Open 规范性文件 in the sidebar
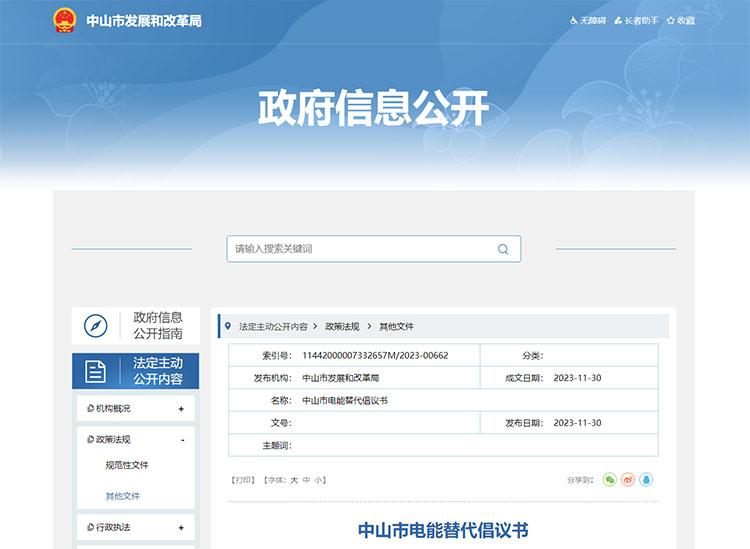This screenshot has height=549, width=750. point(127,465)
